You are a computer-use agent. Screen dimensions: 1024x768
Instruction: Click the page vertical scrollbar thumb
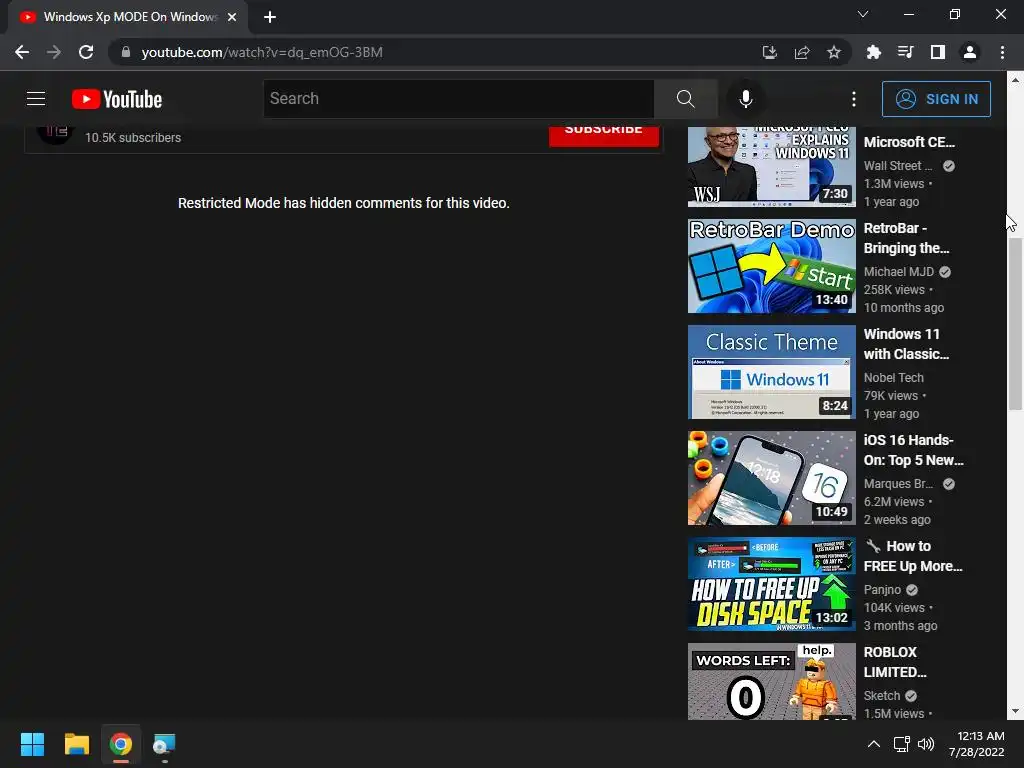[1015, 325]
